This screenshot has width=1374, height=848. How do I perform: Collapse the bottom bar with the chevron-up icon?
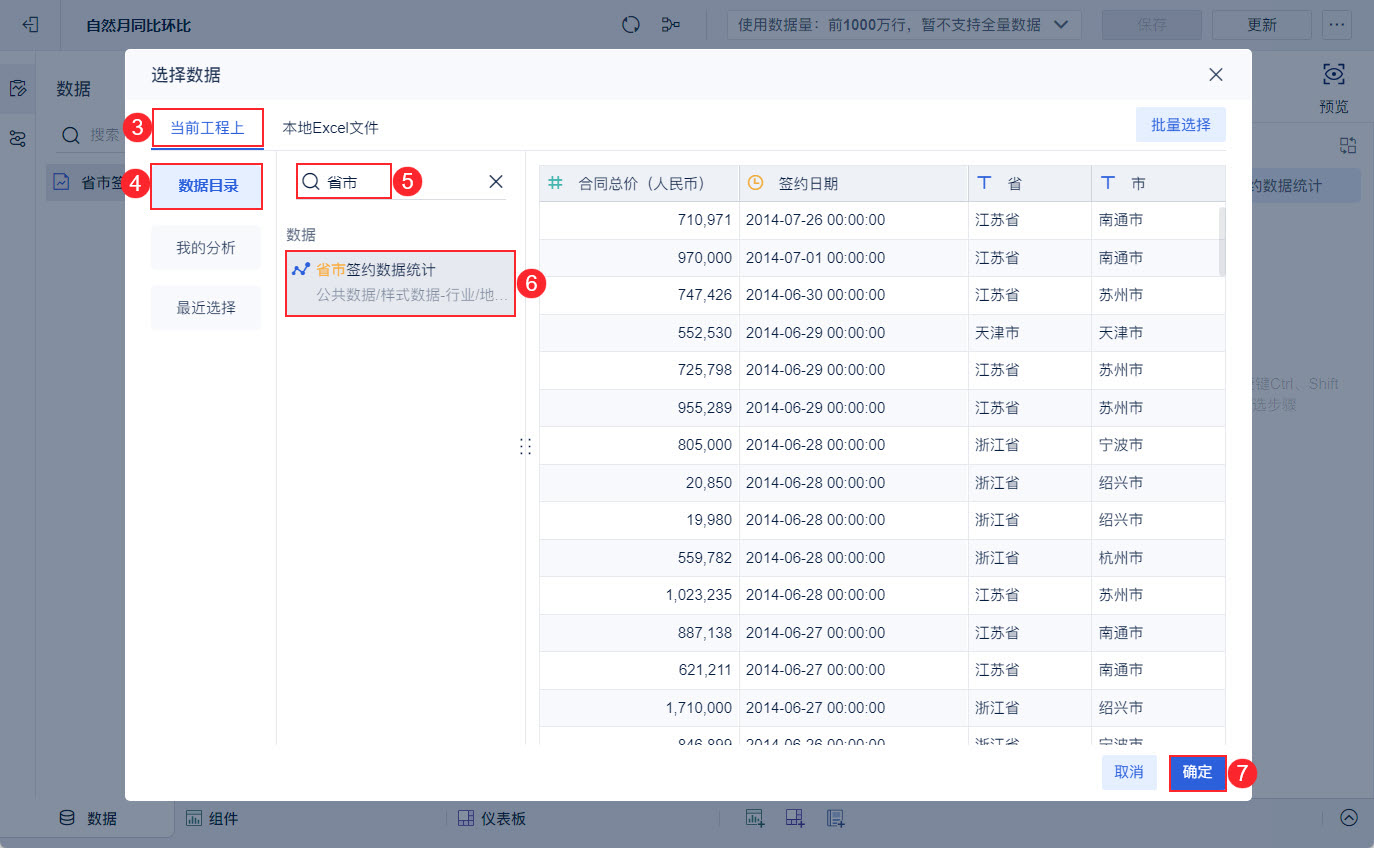click(x=1349, y=818)
